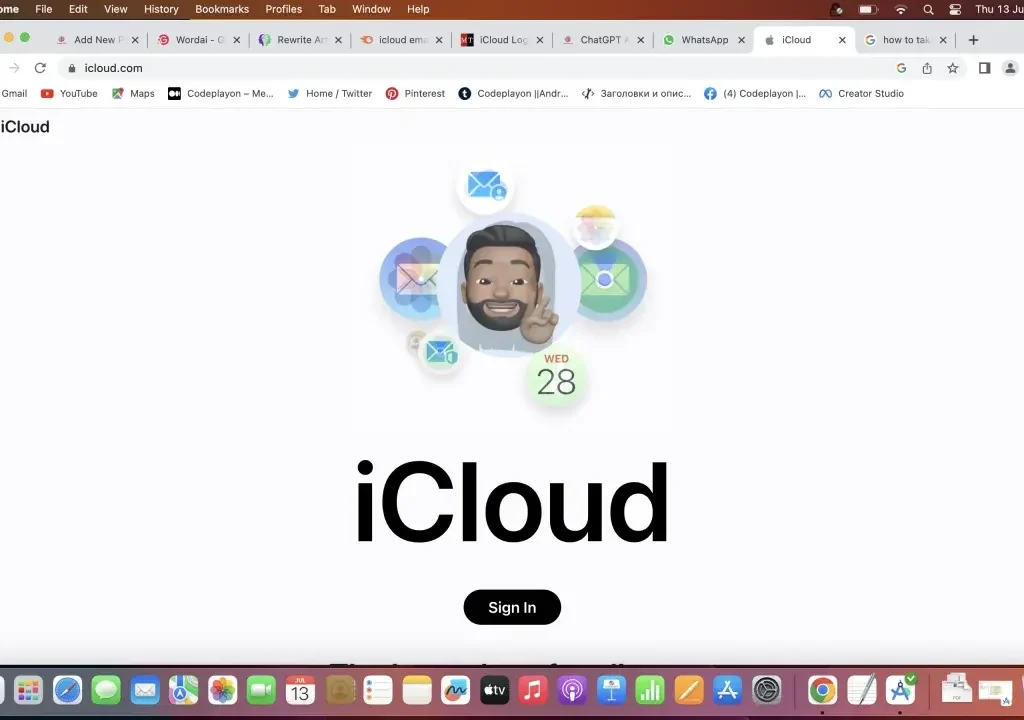This screenshot has height=720, width=1024.
Task: Open App Store from the Dock
Action: tap(728, 690)
